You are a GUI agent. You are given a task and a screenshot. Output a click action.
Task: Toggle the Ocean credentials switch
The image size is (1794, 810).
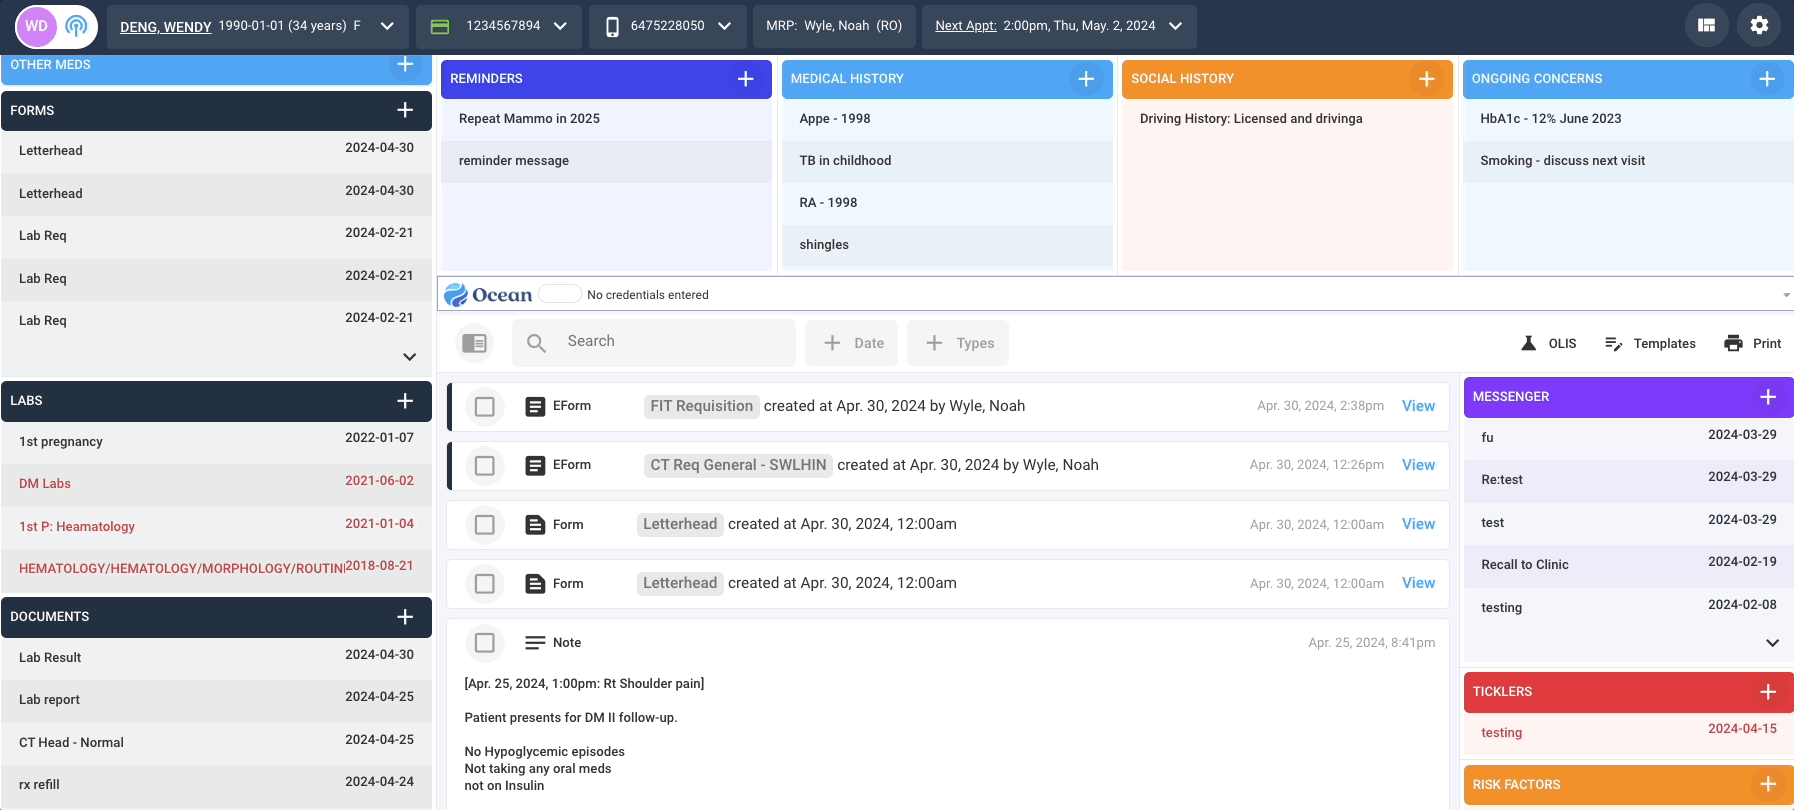pyautogui.click(x=560, y=294)
